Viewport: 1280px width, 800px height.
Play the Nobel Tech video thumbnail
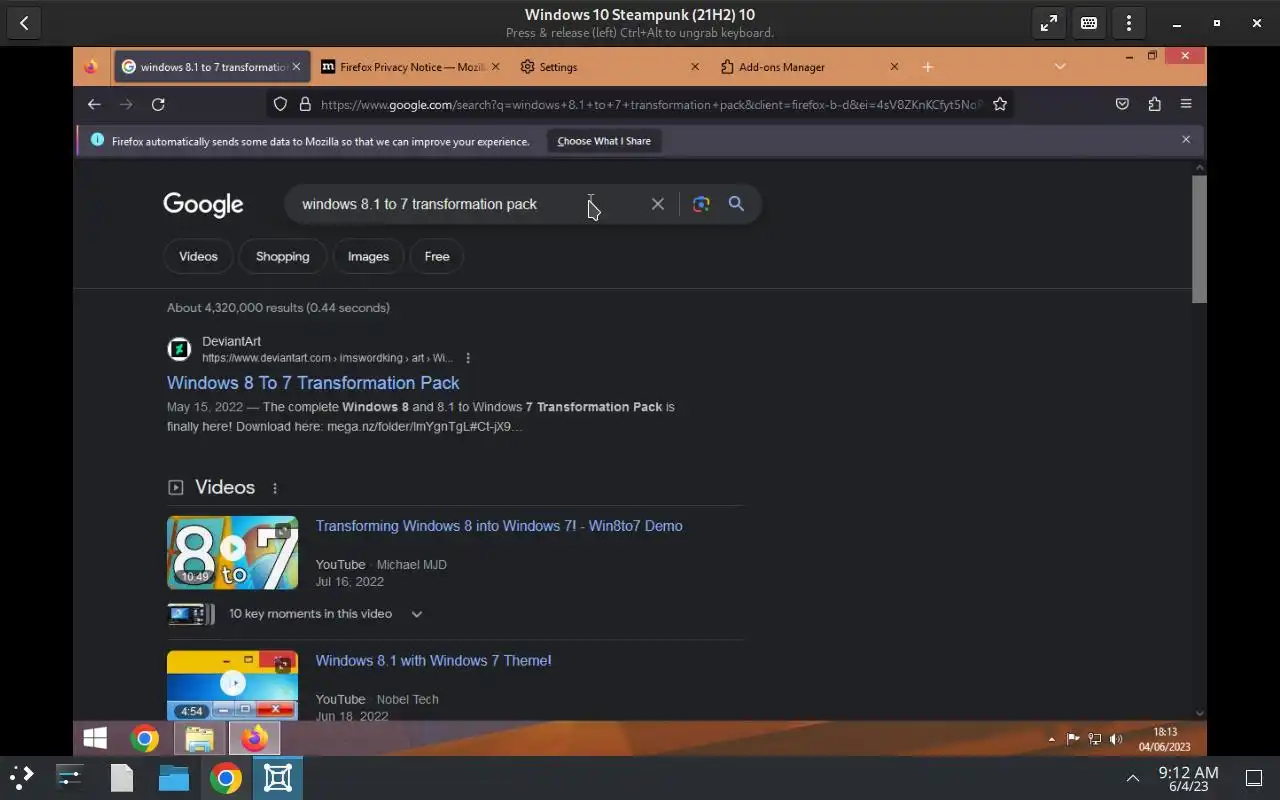click(232, 686)
